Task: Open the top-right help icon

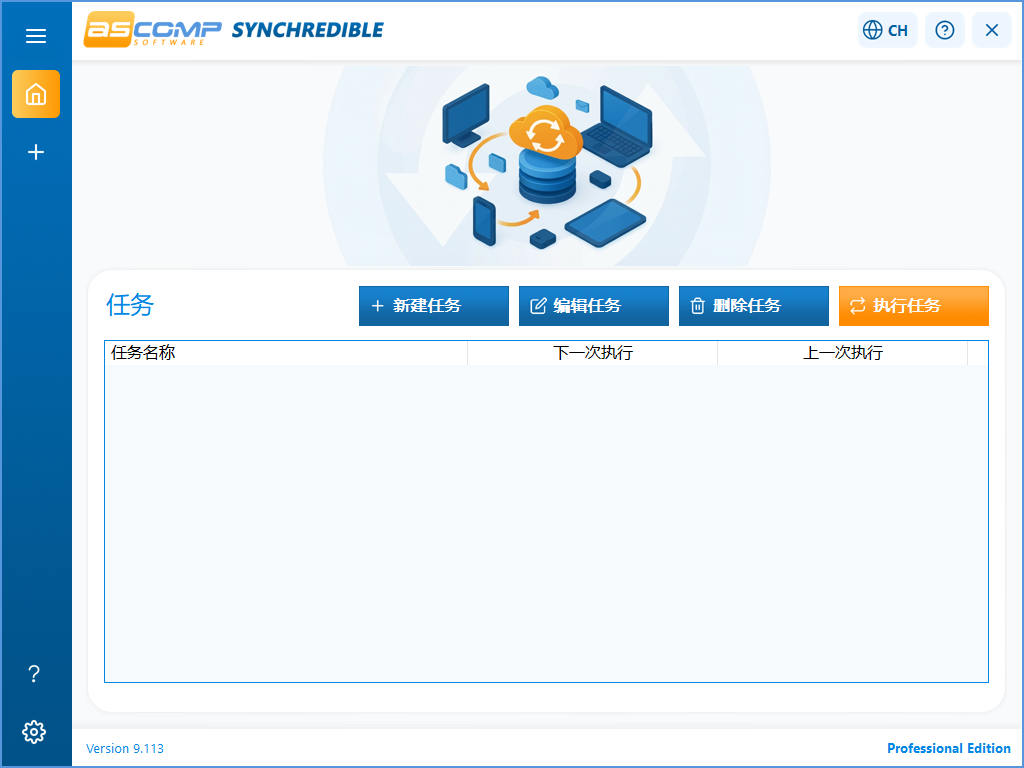Action: tap(944, 30)
